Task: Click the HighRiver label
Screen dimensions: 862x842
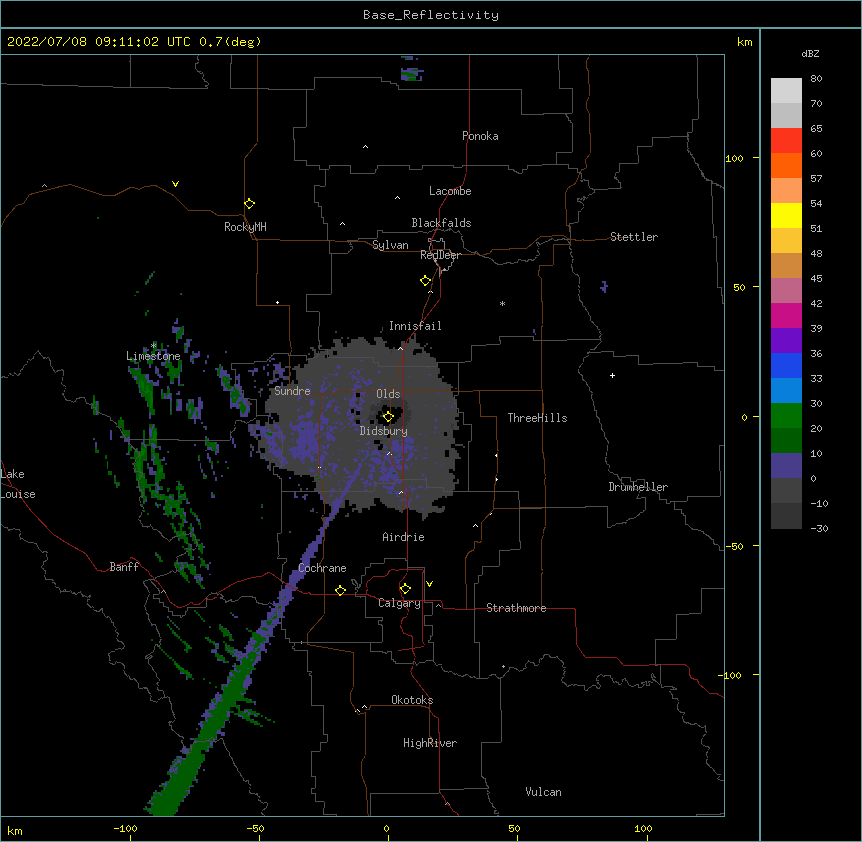Action: [x=430, y=743]
